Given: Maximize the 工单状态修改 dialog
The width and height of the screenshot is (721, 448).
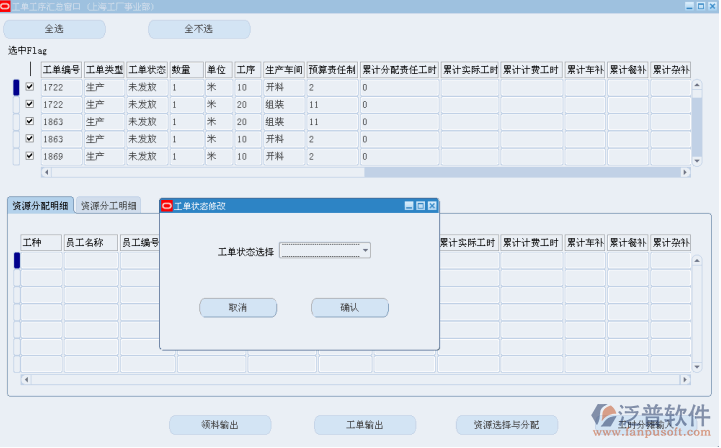Looking at the screenshot, I should click(420, 206).
